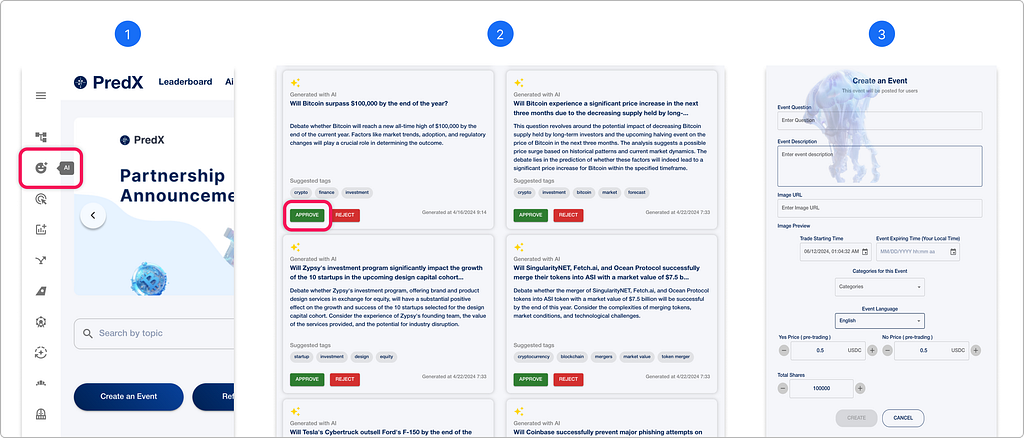
Task: Click the Create an Event button
Action: click(129, 396)
